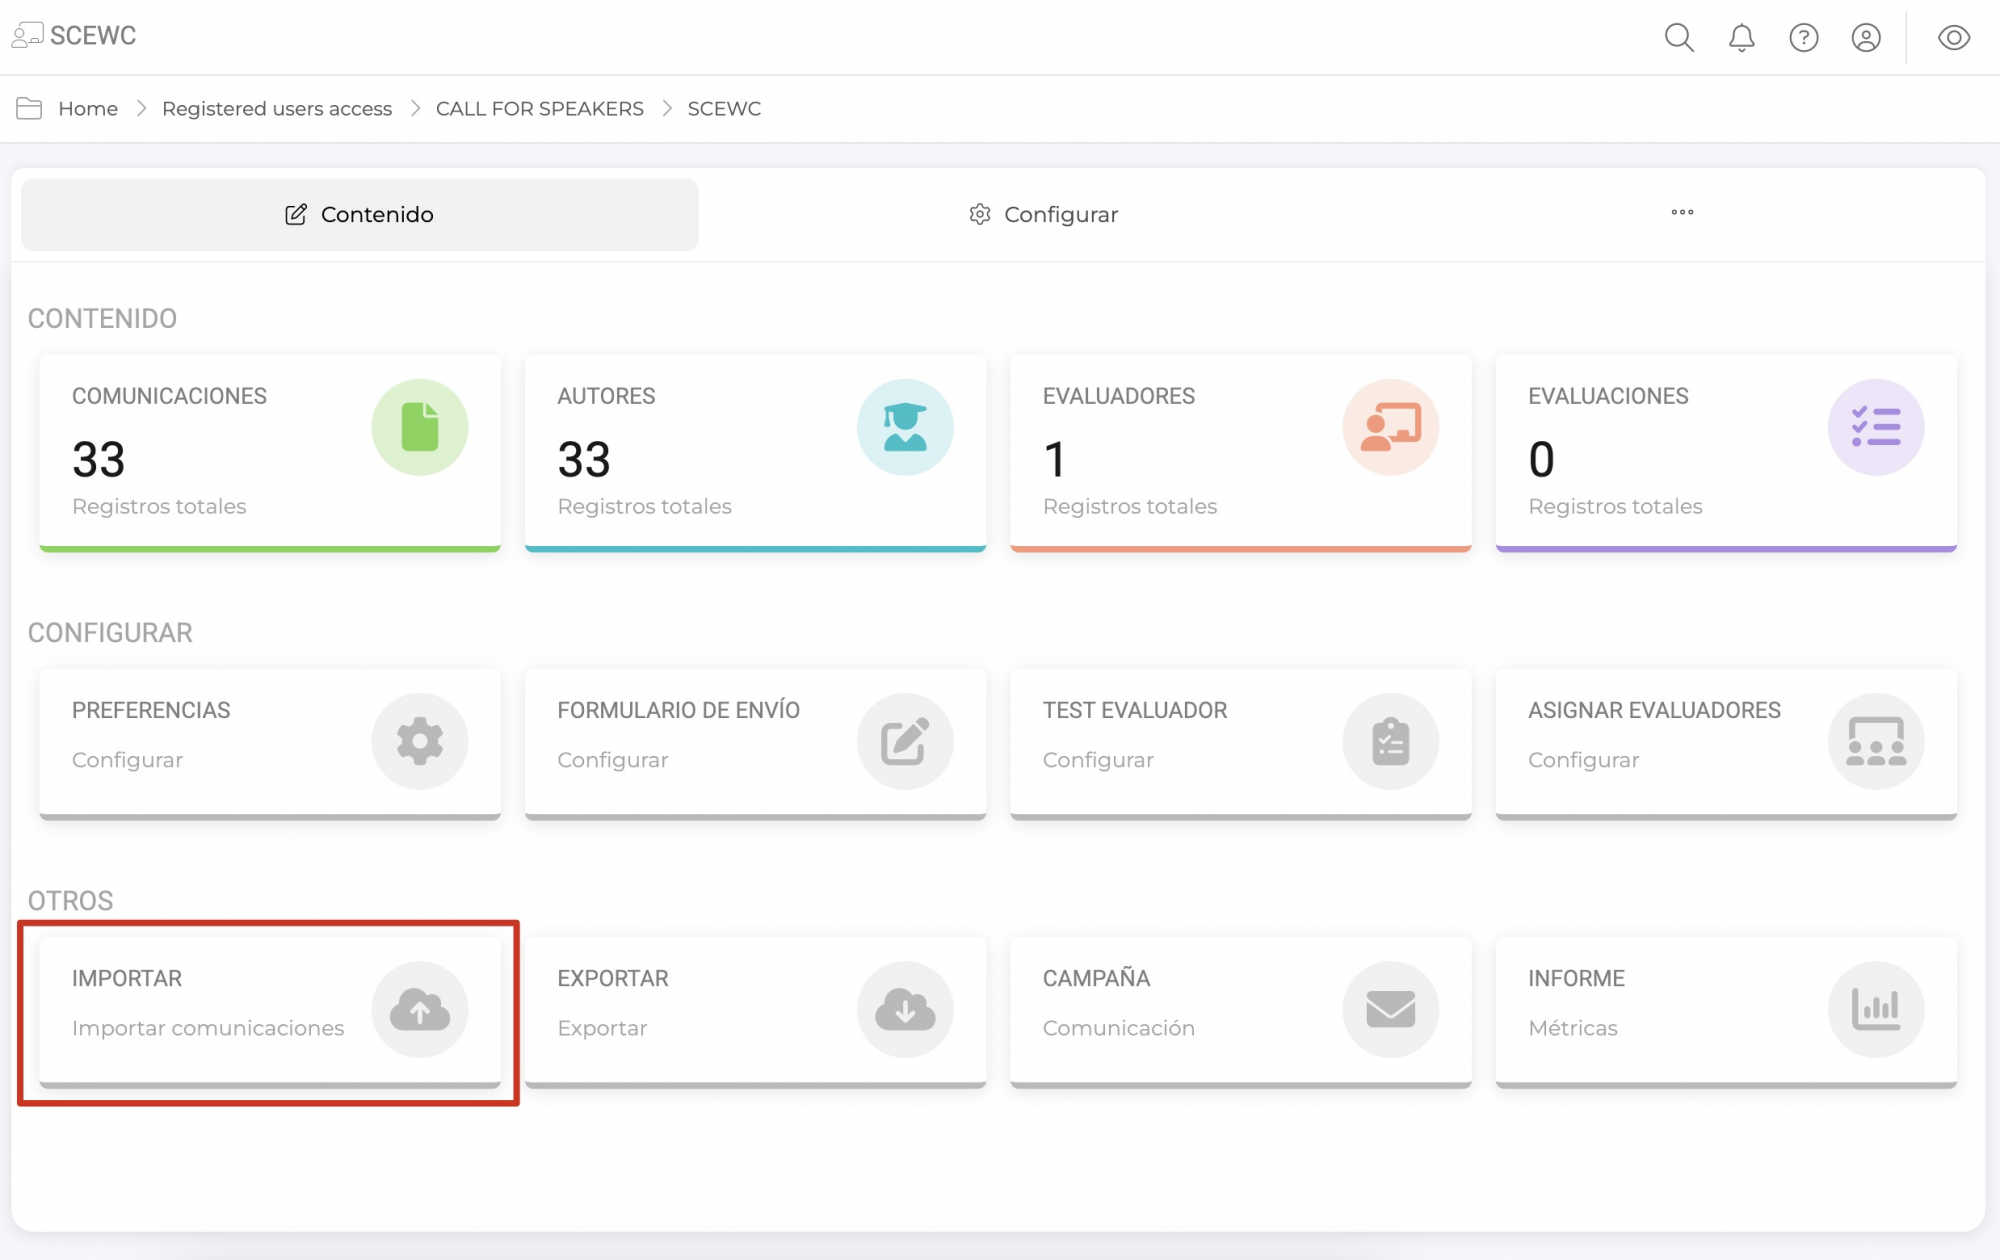Click the edit pencil icon in Formulario de Envío
This screenshot has height=1260, width=2000.
pyautogui.click(x=905, y=741)
